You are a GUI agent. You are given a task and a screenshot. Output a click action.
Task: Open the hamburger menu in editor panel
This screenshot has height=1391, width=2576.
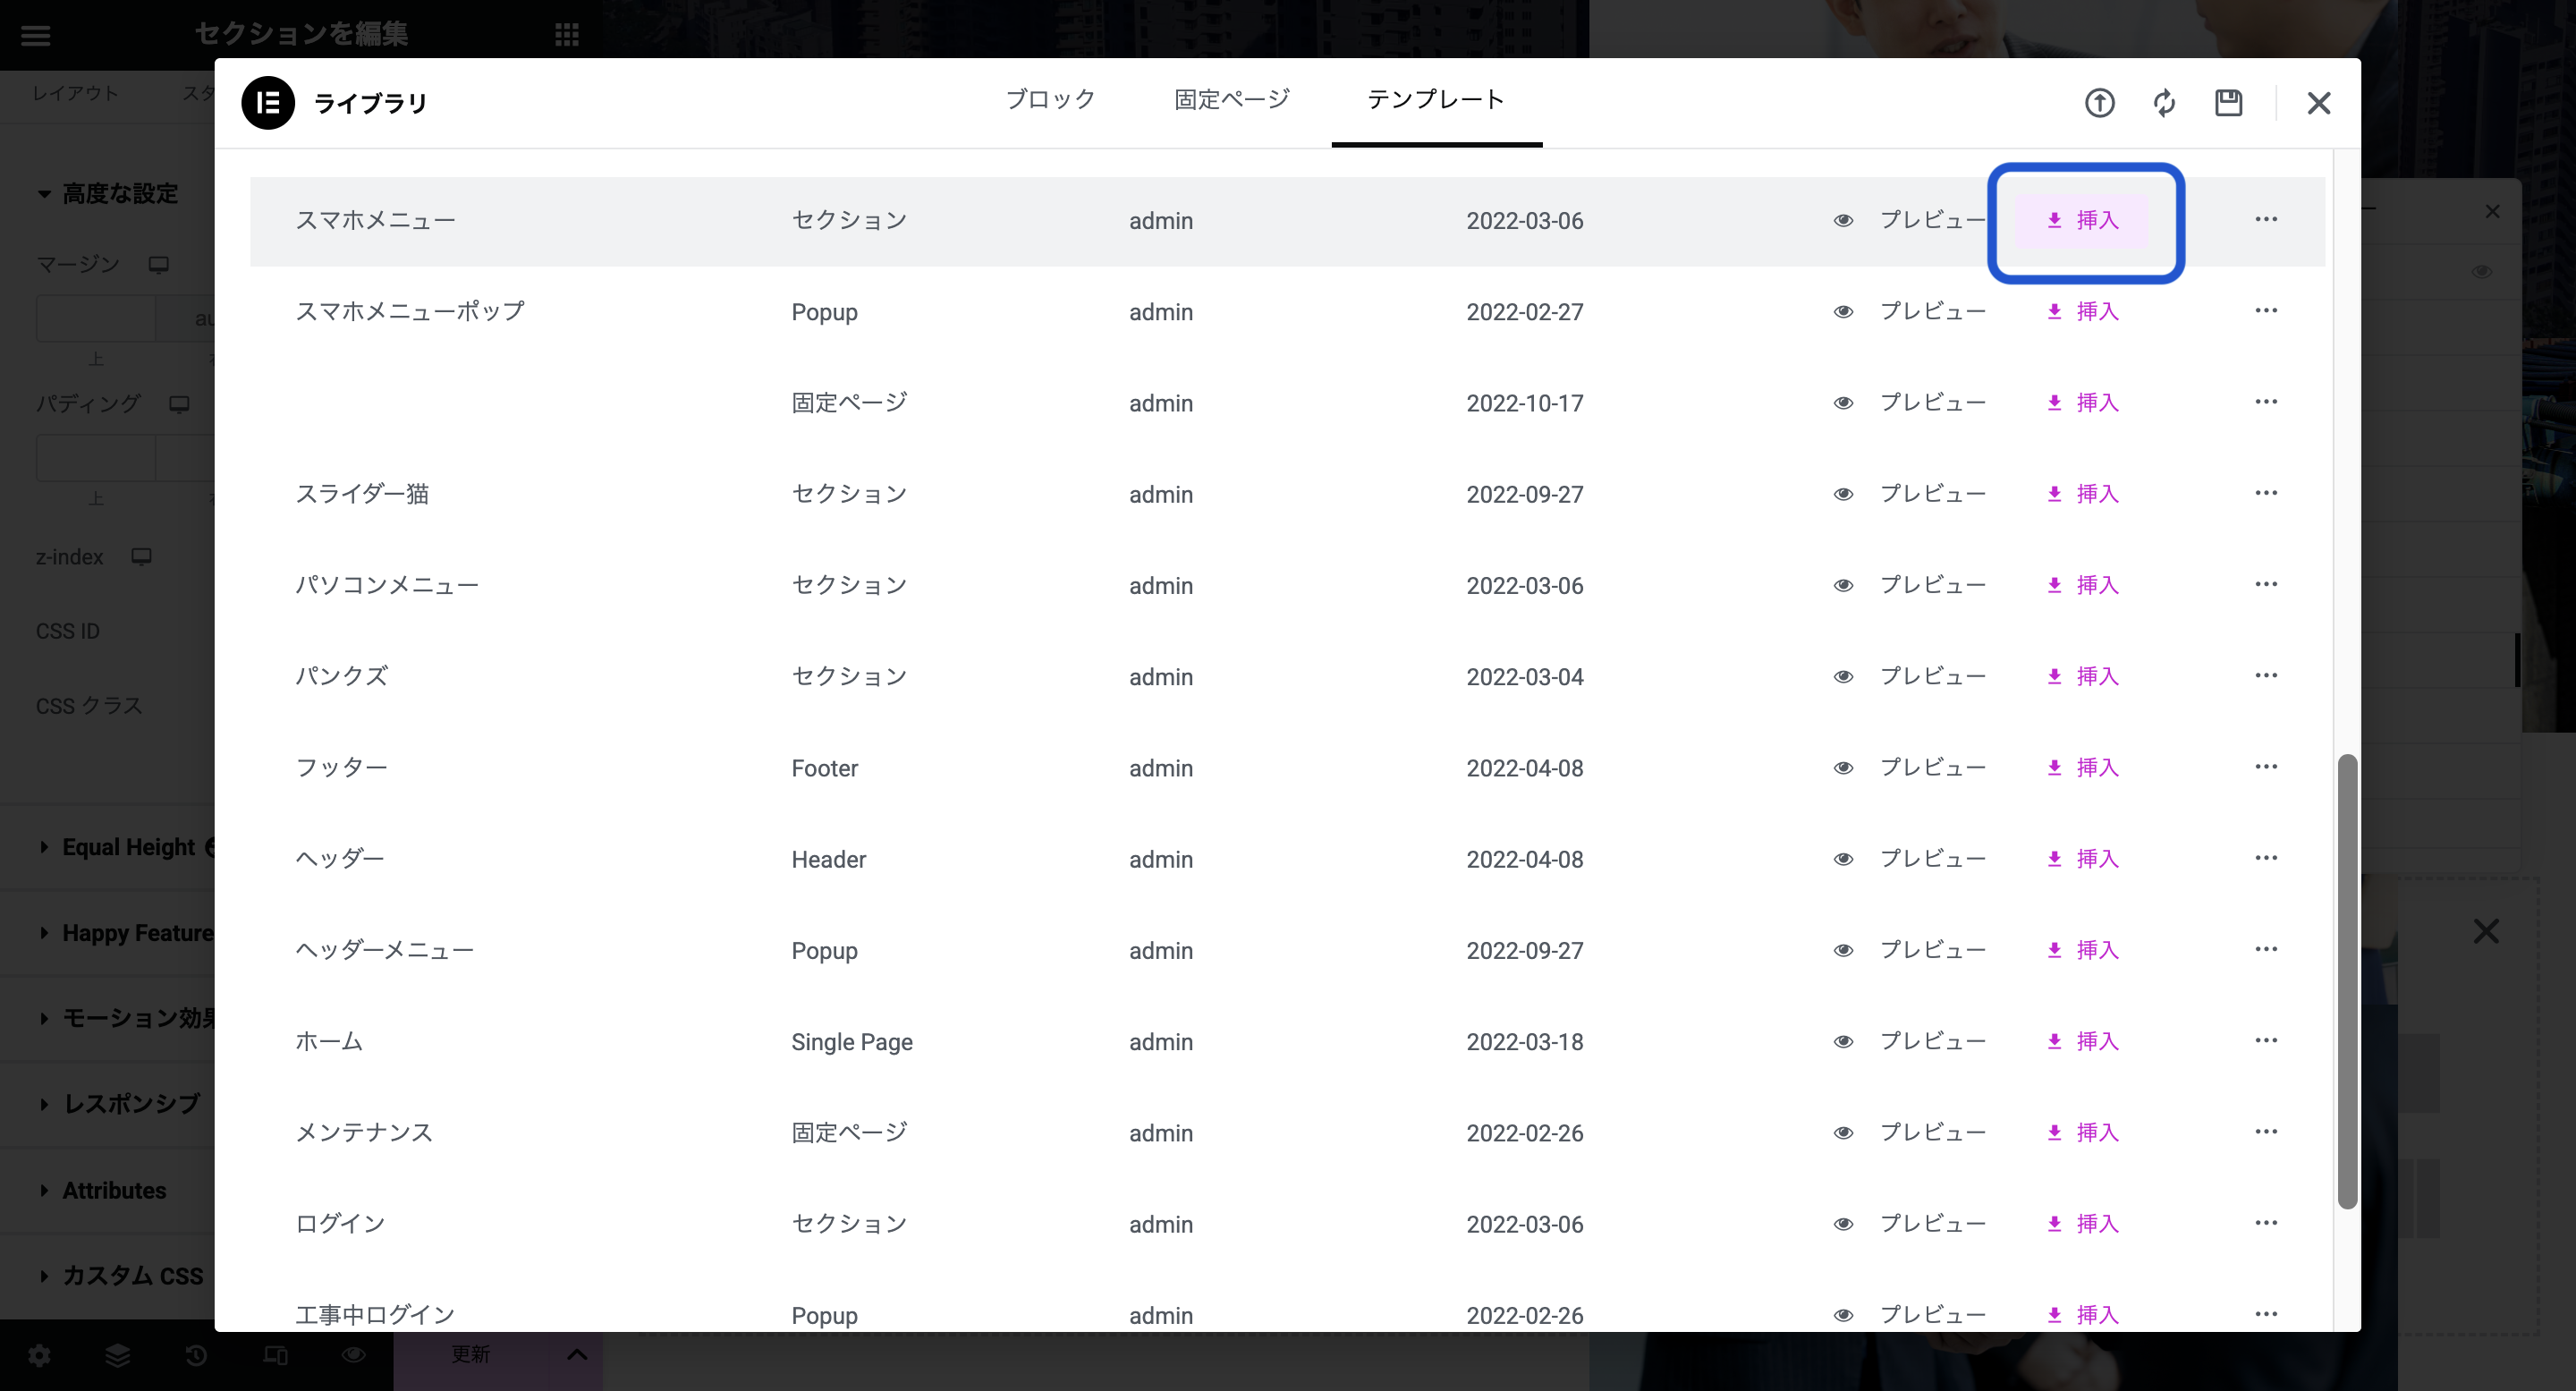click(x=35, y=35)
